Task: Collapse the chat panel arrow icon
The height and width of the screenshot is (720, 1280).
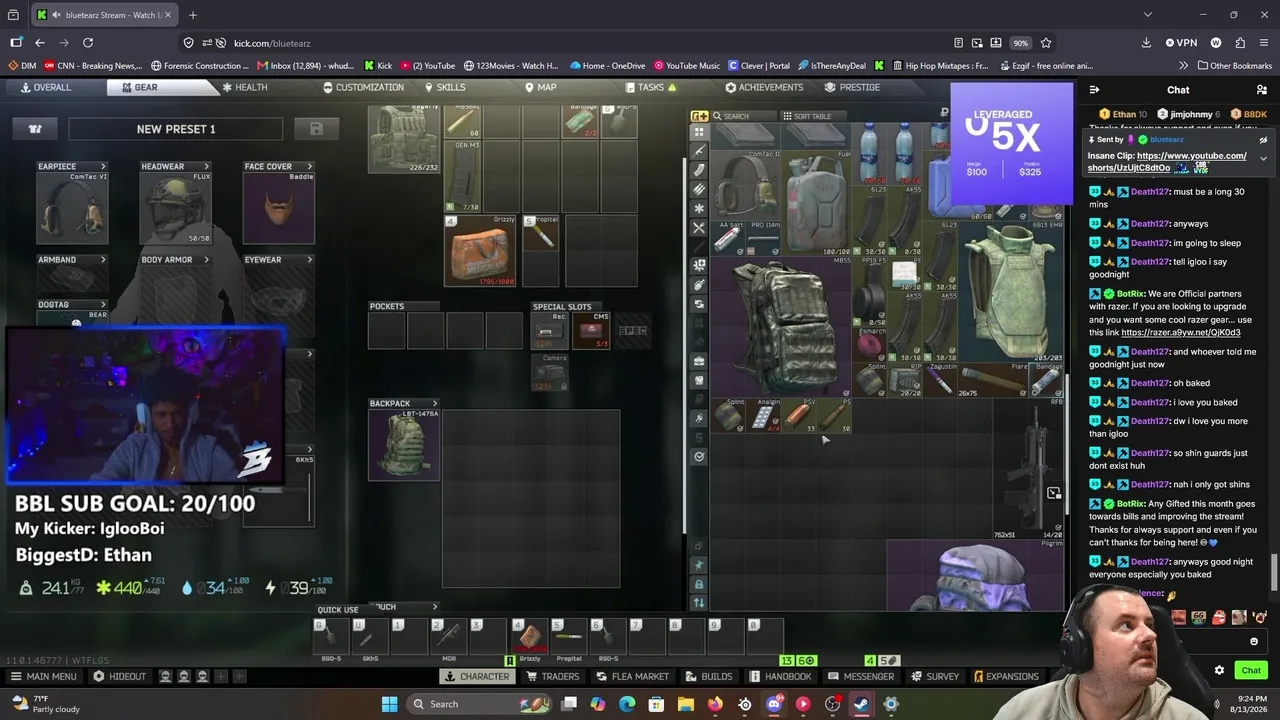Action: pos(1094,90)
